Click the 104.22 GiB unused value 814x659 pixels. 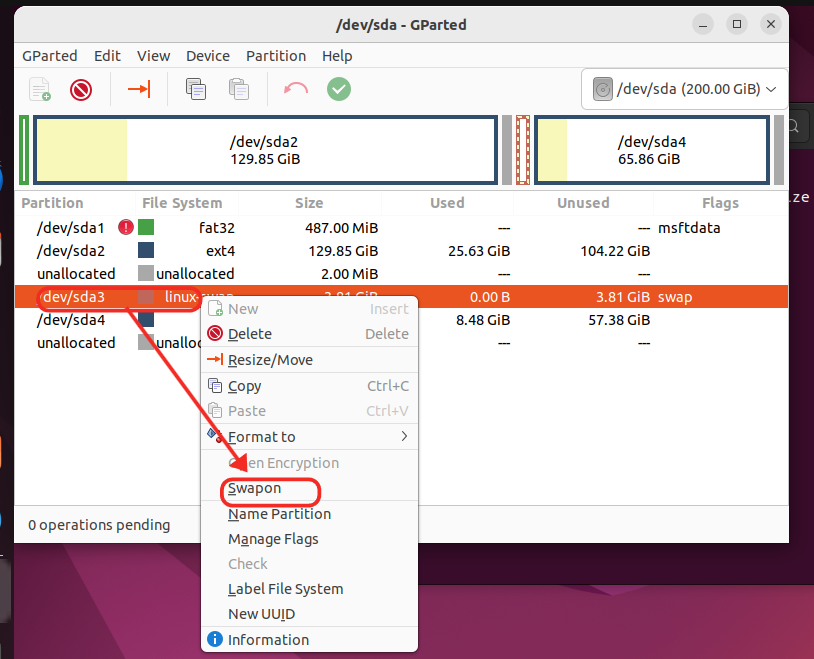click(x=615, y=251)
